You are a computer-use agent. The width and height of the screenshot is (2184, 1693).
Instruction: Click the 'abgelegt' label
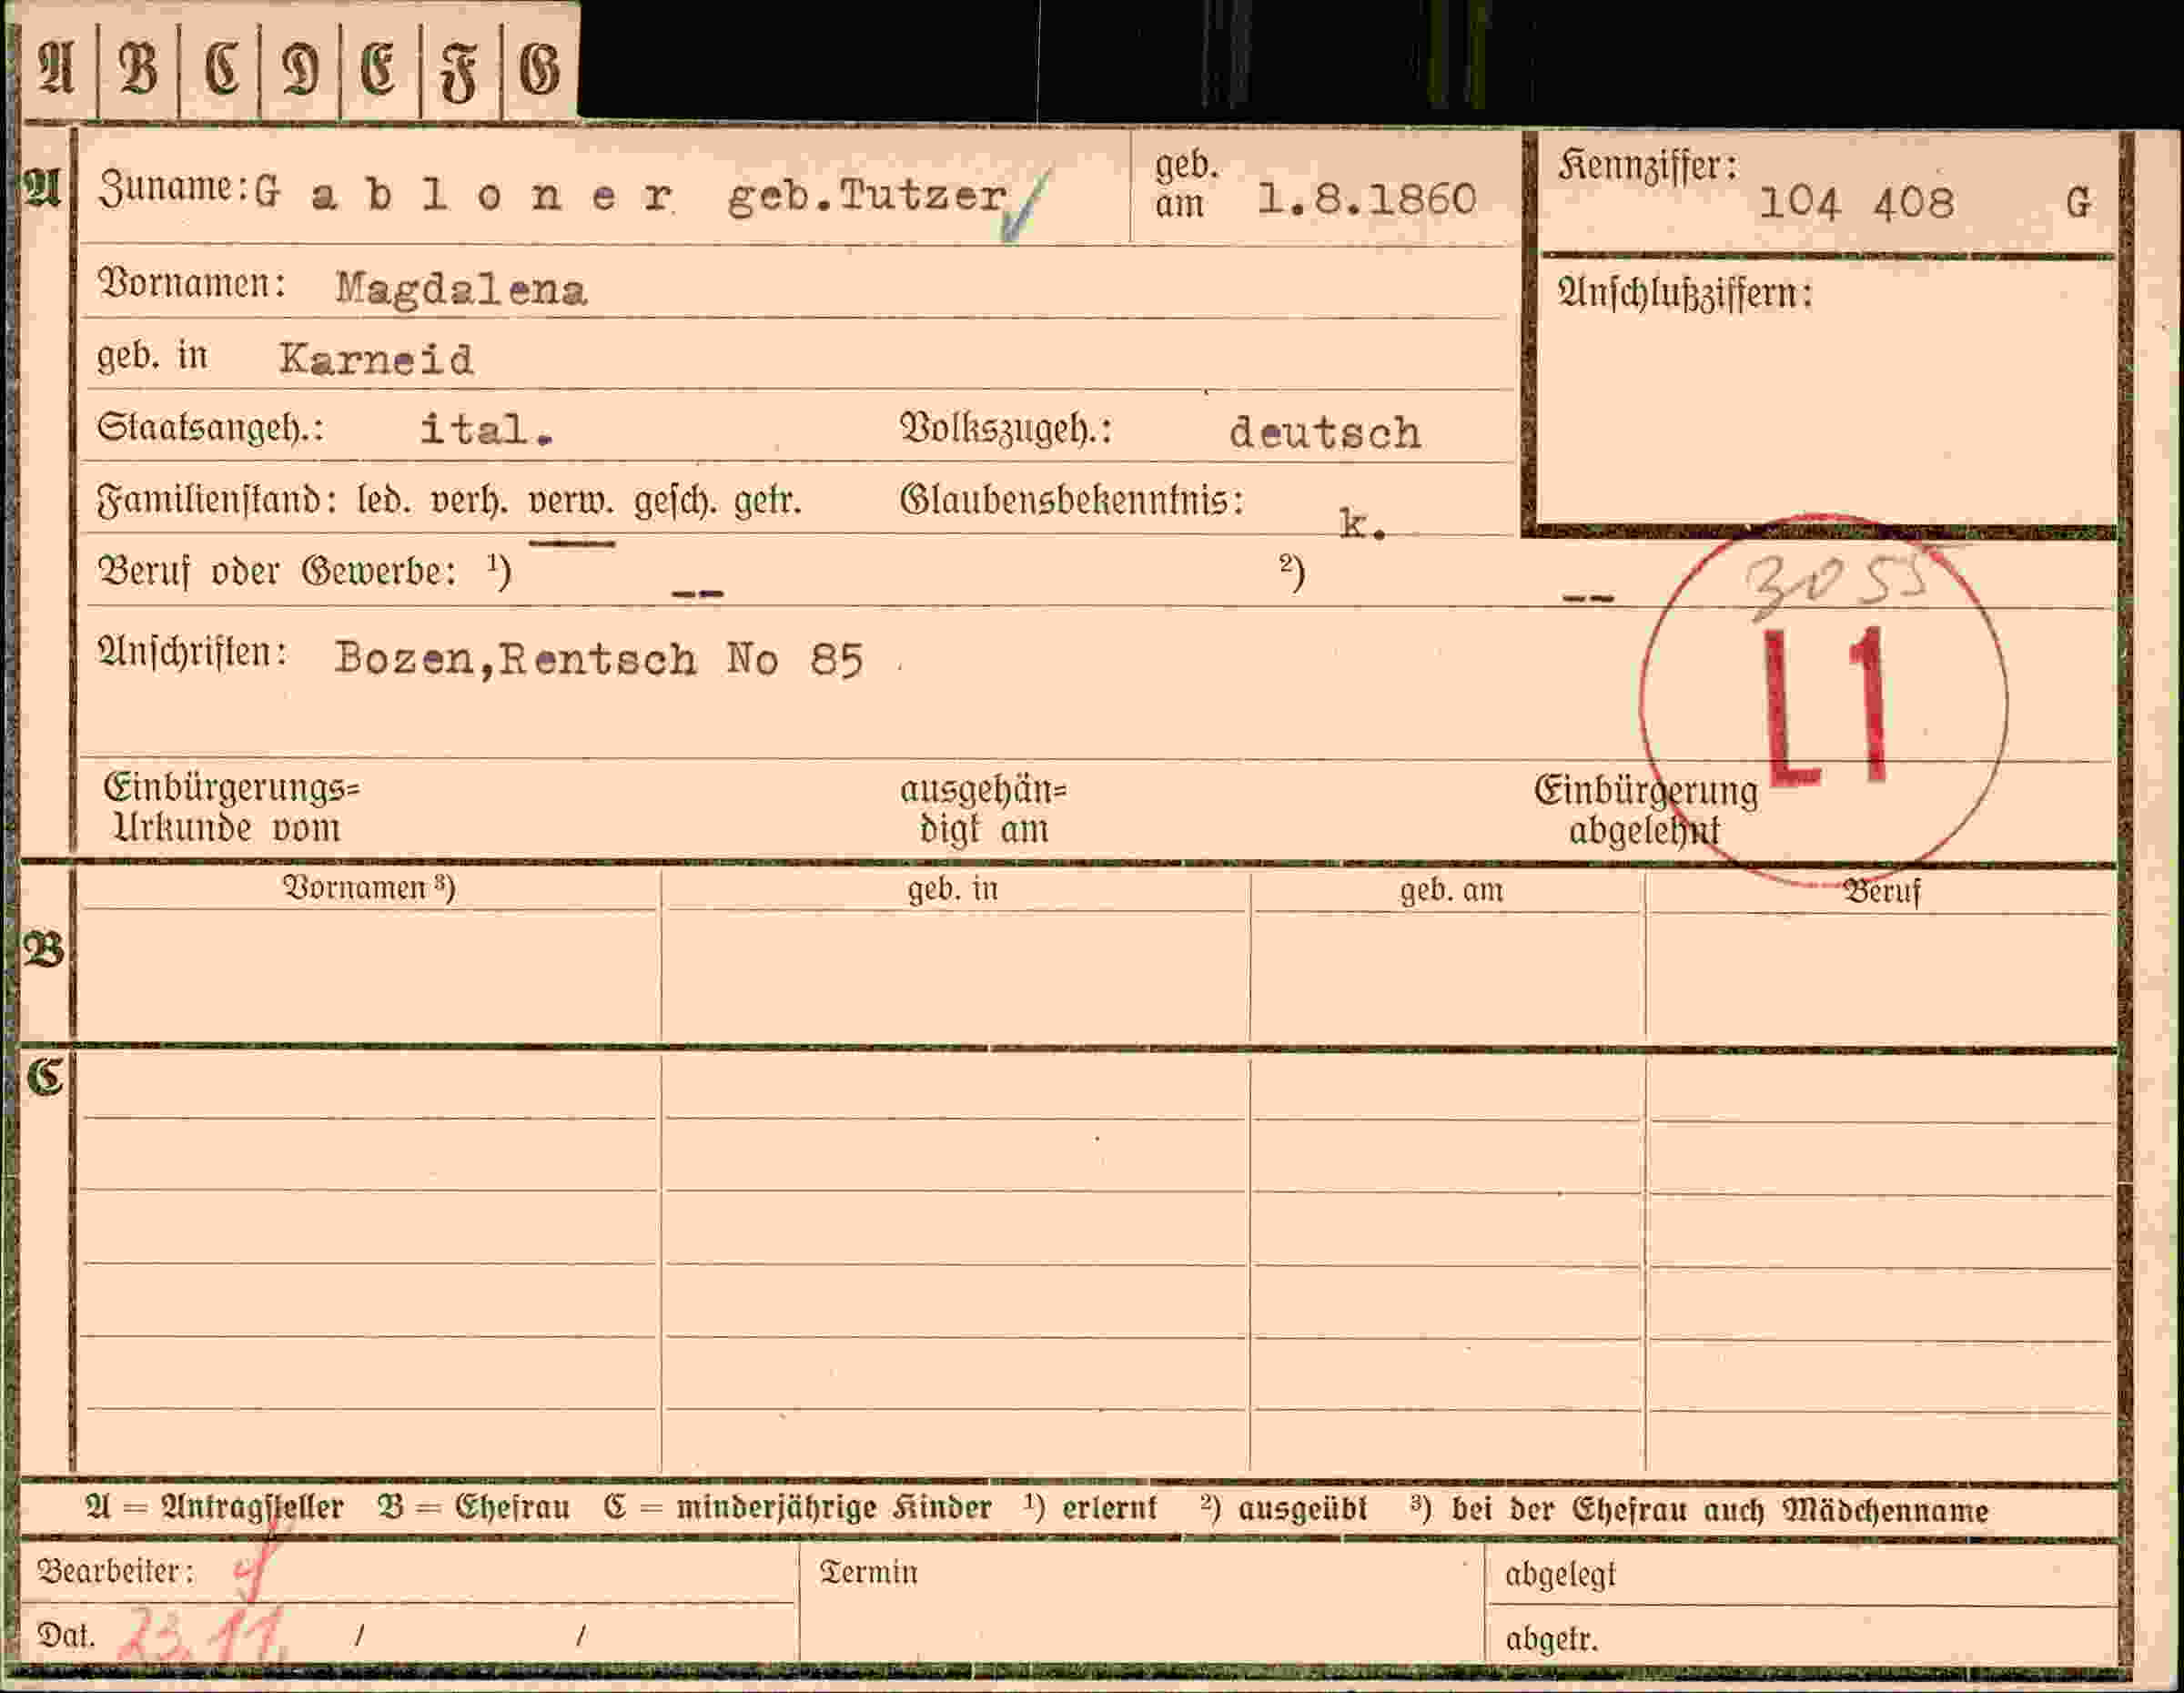pos(1560,1575)
